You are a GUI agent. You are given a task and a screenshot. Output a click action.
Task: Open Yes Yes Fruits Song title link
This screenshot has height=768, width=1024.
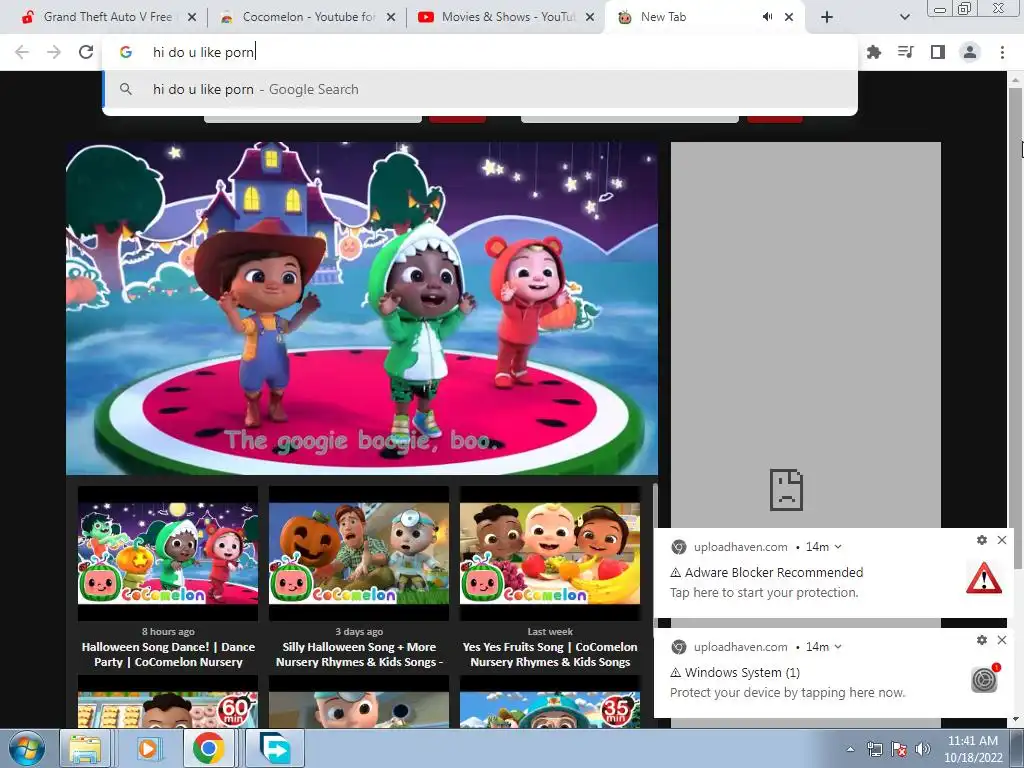[550, 654]
